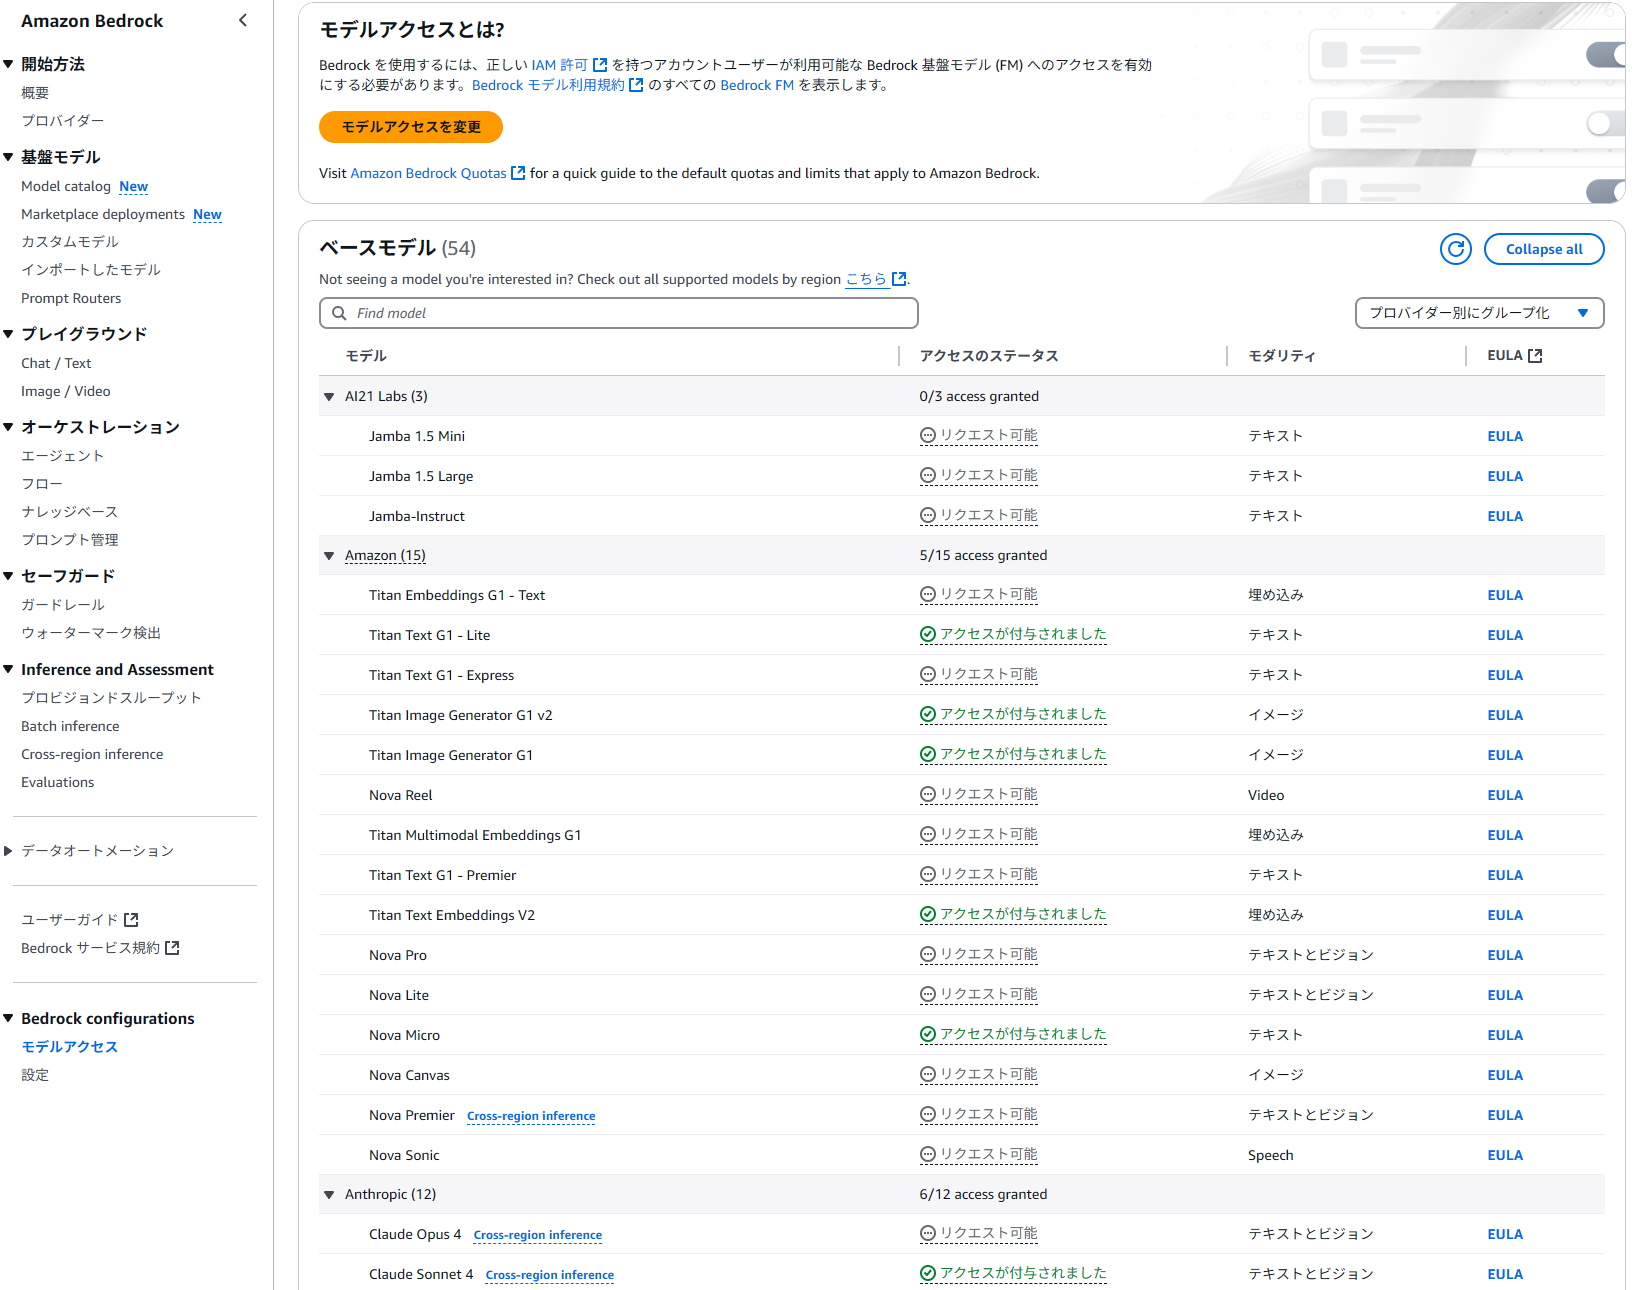Open Batch inference page
Screen dimensions: 1632x1290
coord(70,726)
